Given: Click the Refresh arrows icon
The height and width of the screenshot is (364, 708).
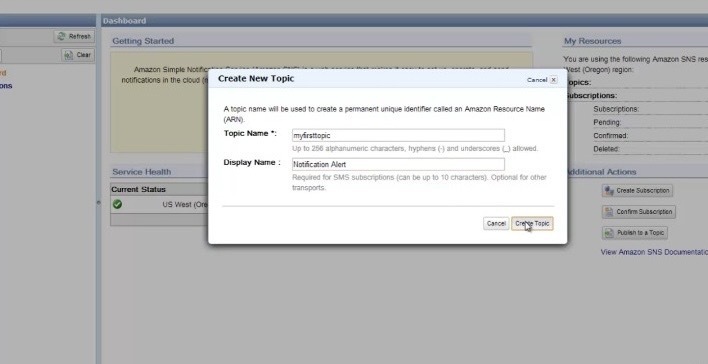Looking at the screenshot, I should 61,37.
